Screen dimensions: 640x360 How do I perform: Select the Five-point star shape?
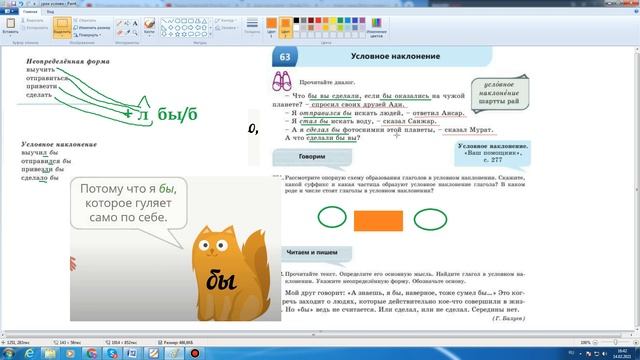click(x=178, y=34)
